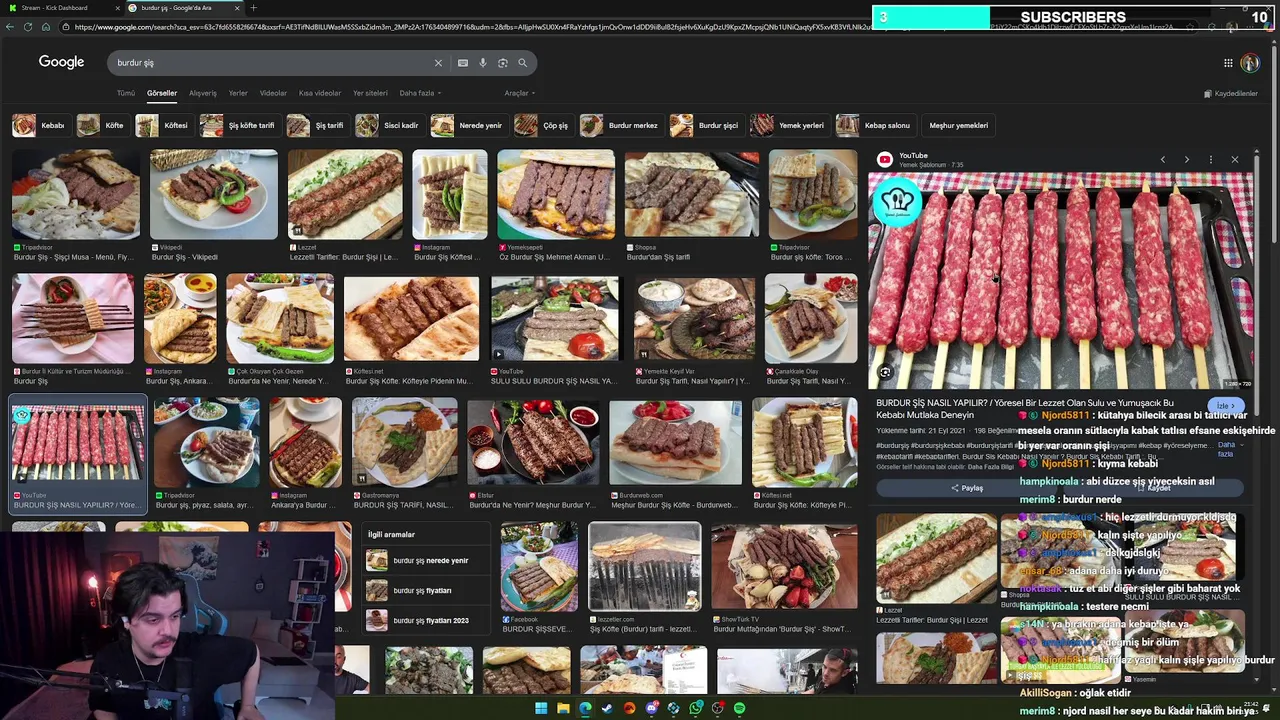The width and height of the screenshot is (1280, 720).
Task: Open Google Lens image search
Action: point(502,63)
